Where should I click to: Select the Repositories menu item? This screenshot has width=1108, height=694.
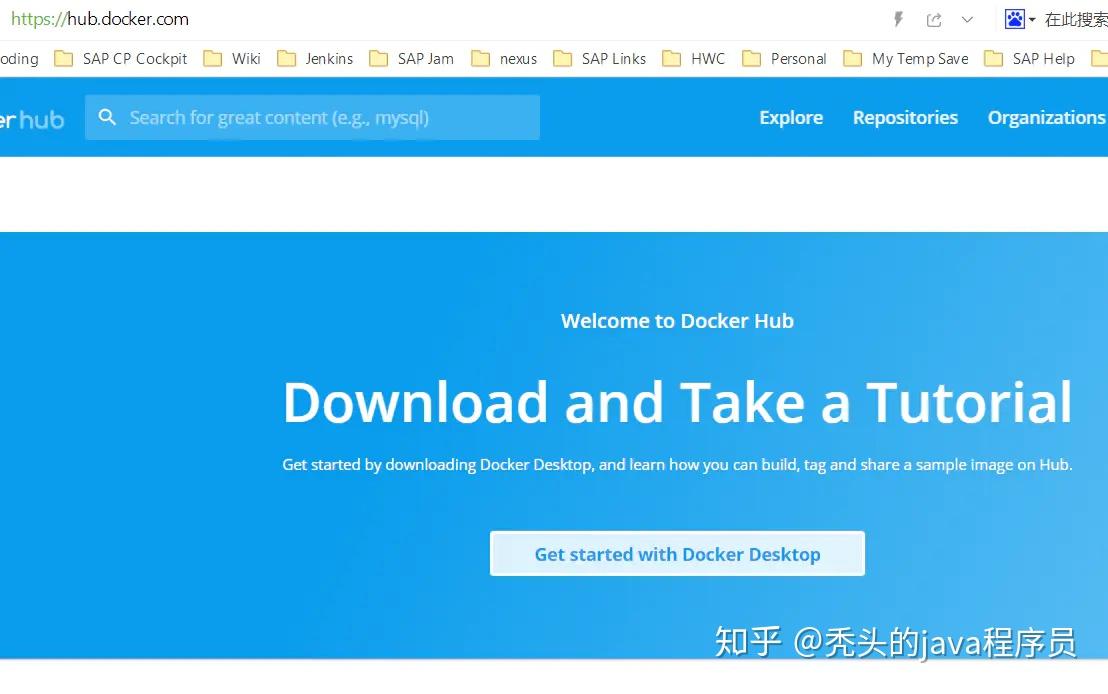905,118
